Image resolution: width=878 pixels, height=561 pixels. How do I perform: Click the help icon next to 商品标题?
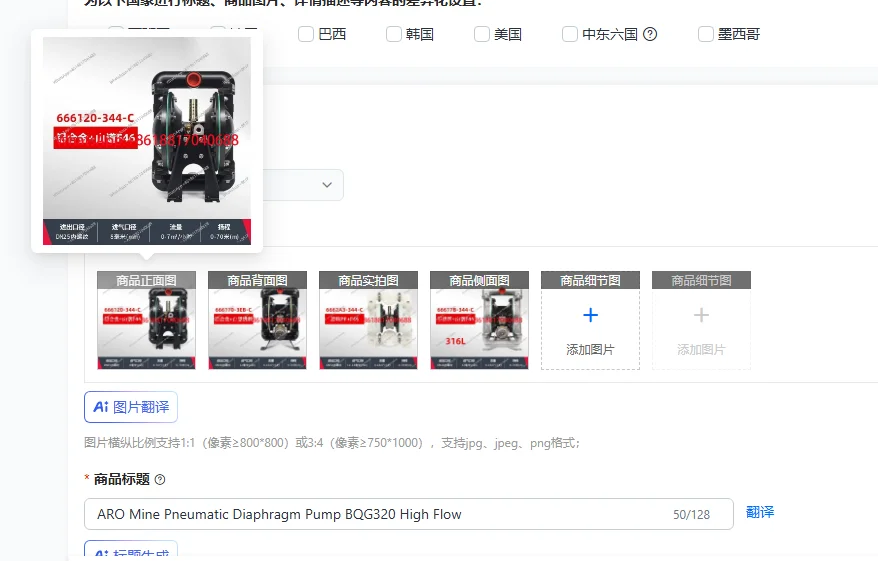[160, 480]
